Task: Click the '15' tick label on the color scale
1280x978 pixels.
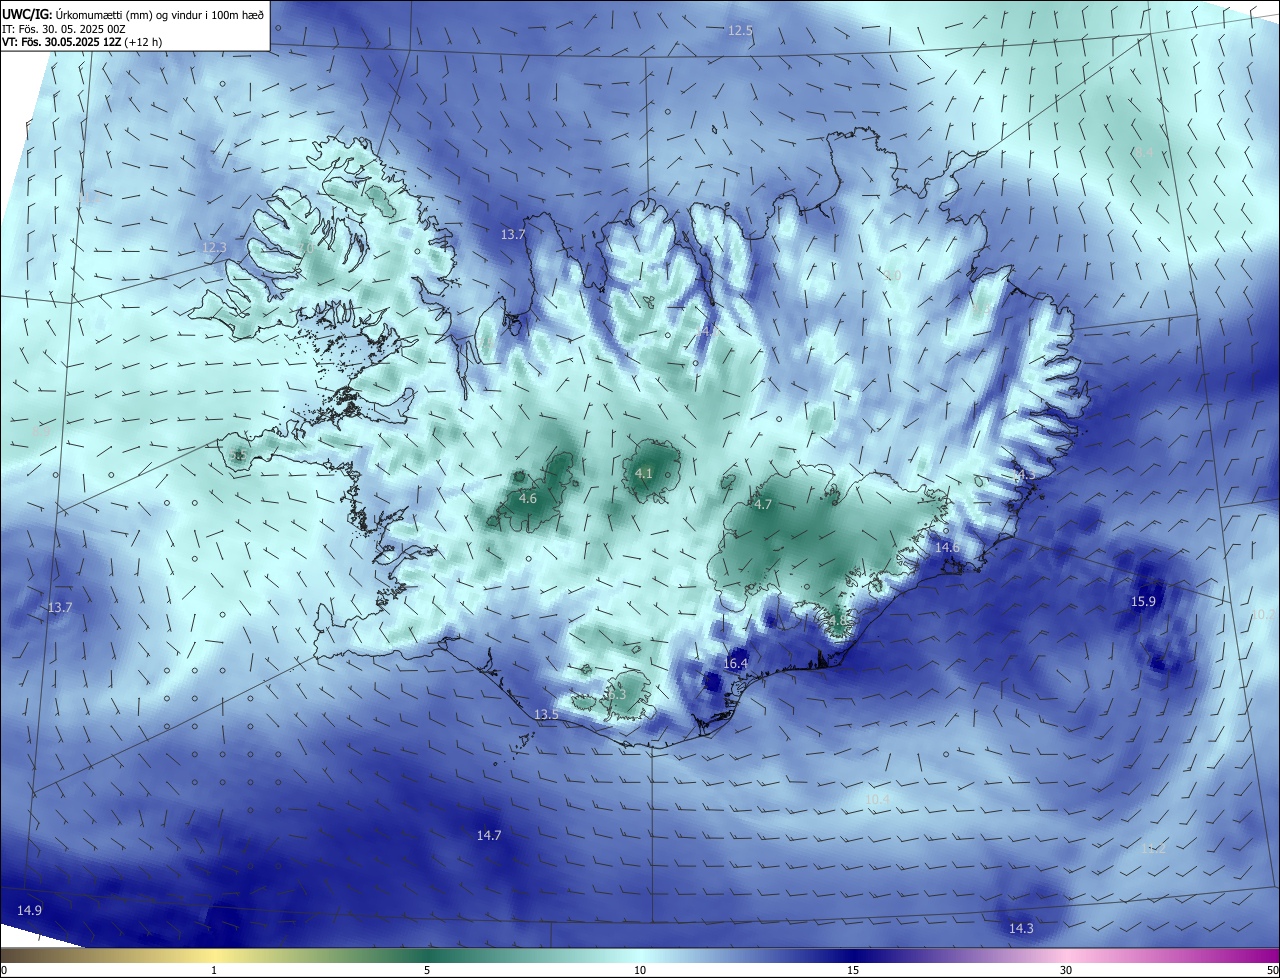Action: 853,970
